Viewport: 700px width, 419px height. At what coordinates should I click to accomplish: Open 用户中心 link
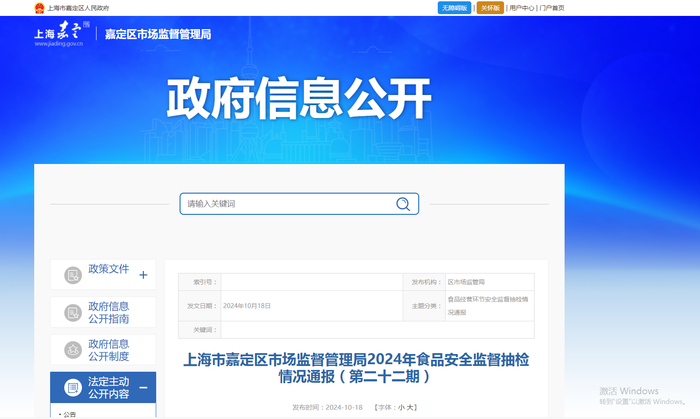tap(521, 8)
